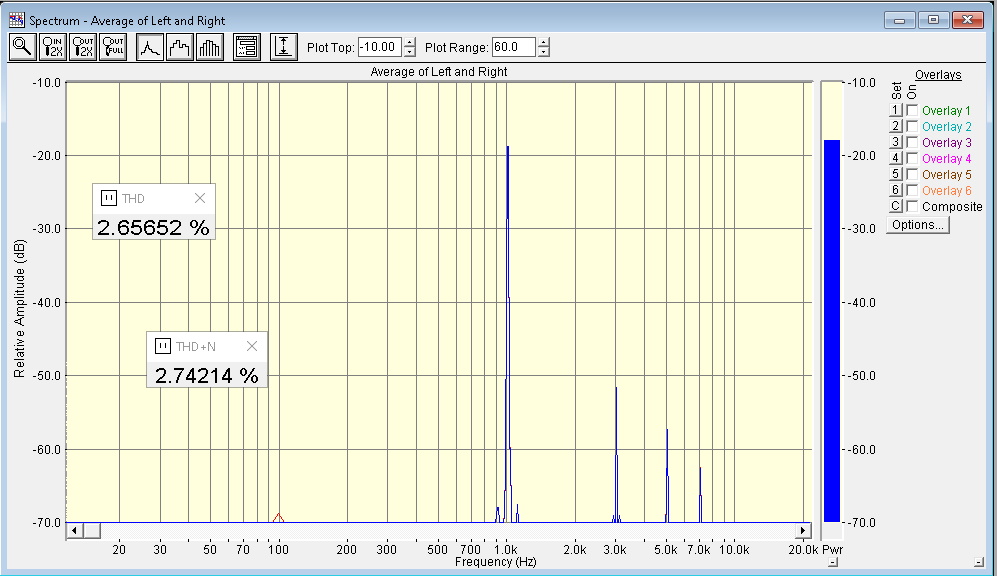Screen dimensions: 997x576
Task: Select the stepped outline plot style
Action: pos(180,47)
